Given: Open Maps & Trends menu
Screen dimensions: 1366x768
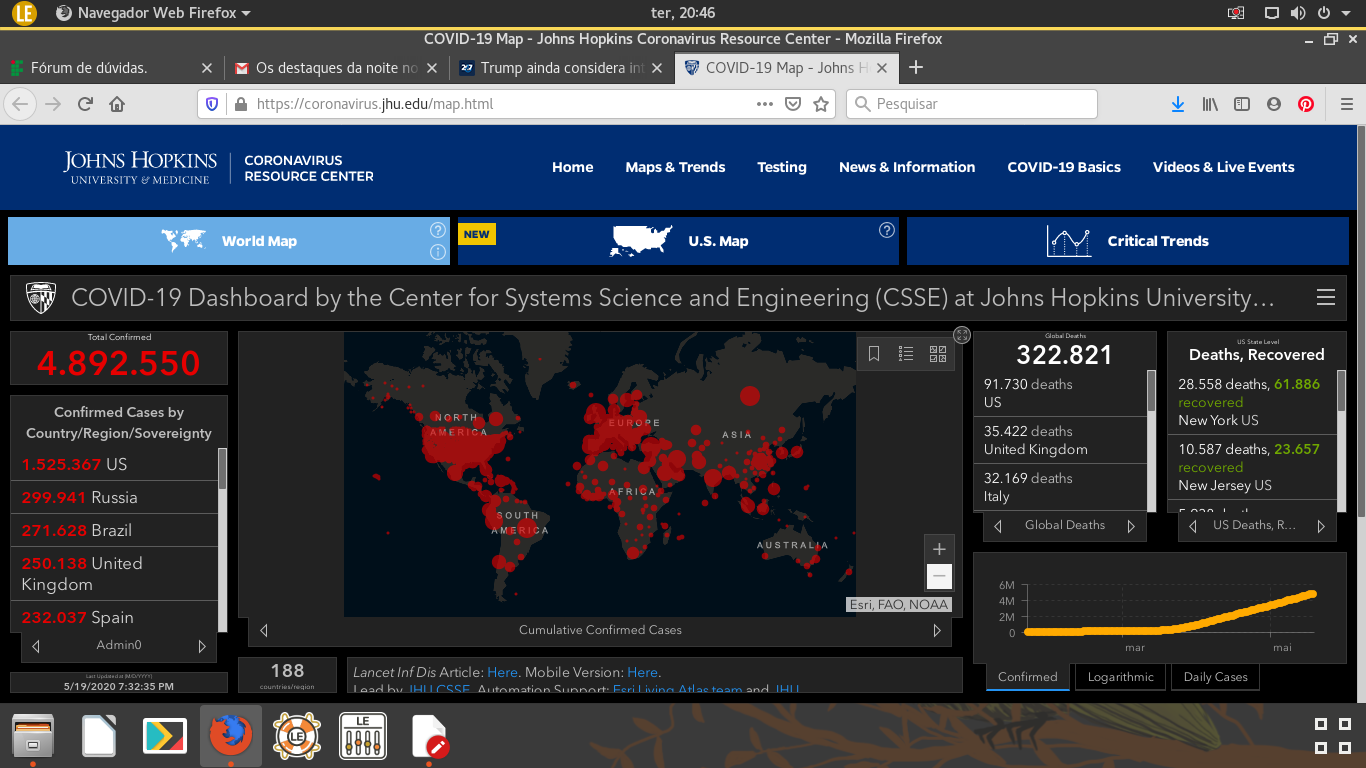Looking at the screenshot, I should [x=675, y=167].
